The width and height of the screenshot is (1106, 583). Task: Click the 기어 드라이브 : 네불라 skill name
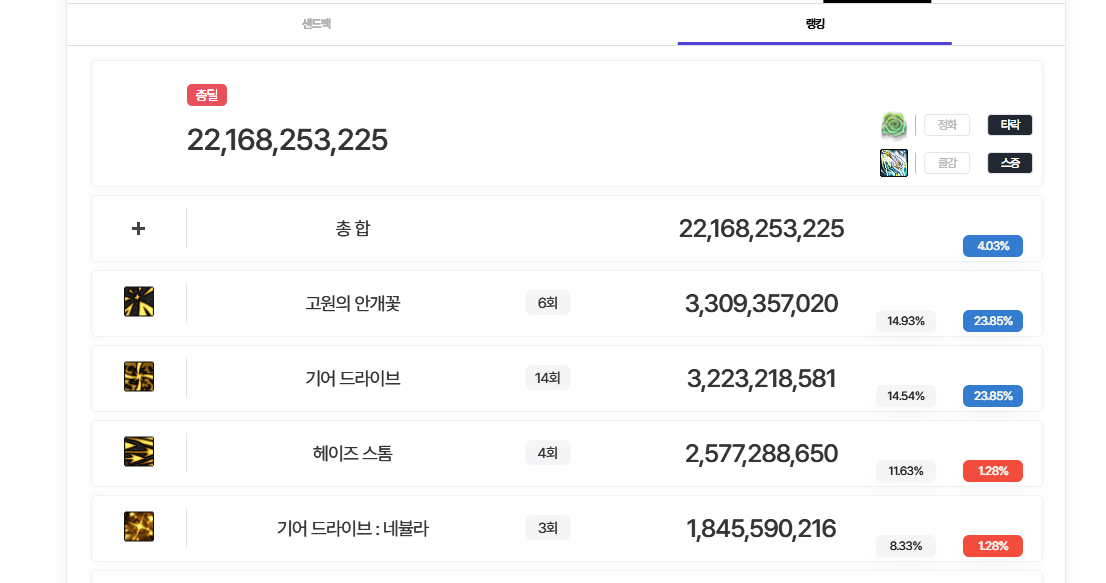click(352, 529)
